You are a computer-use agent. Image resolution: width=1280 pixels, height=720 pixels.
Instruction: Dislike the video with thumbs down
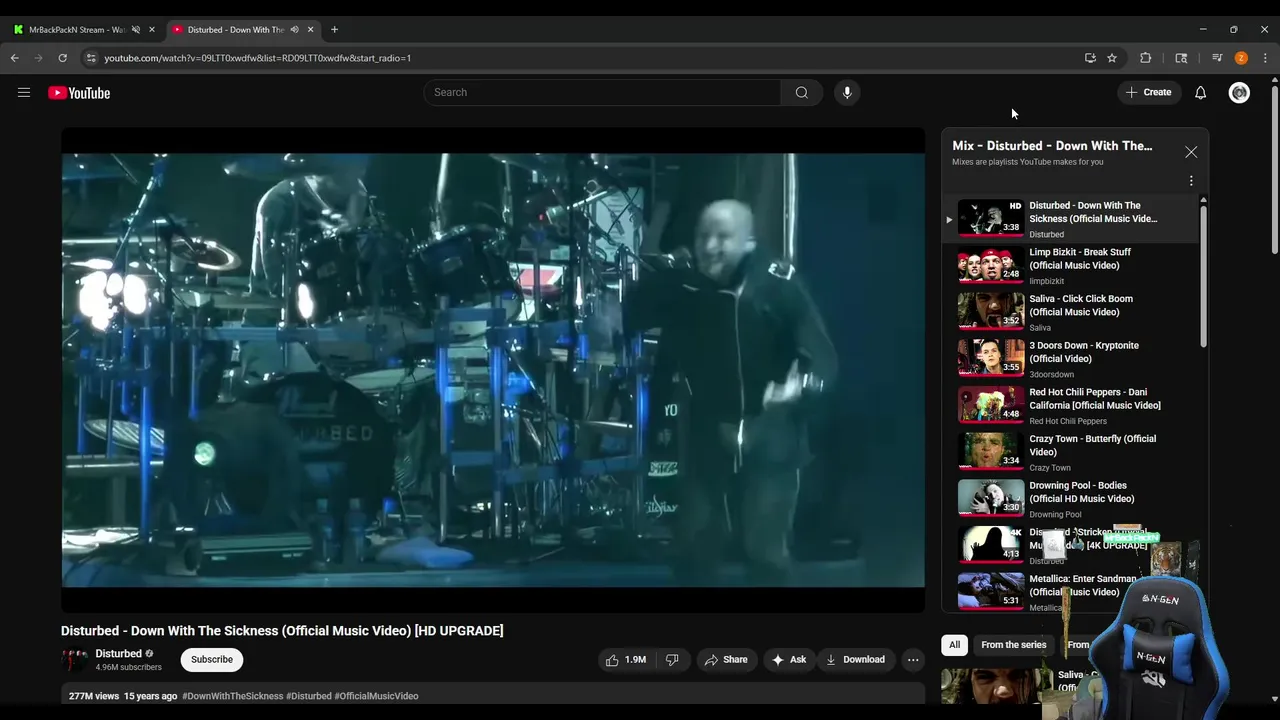tap(672, 660)
